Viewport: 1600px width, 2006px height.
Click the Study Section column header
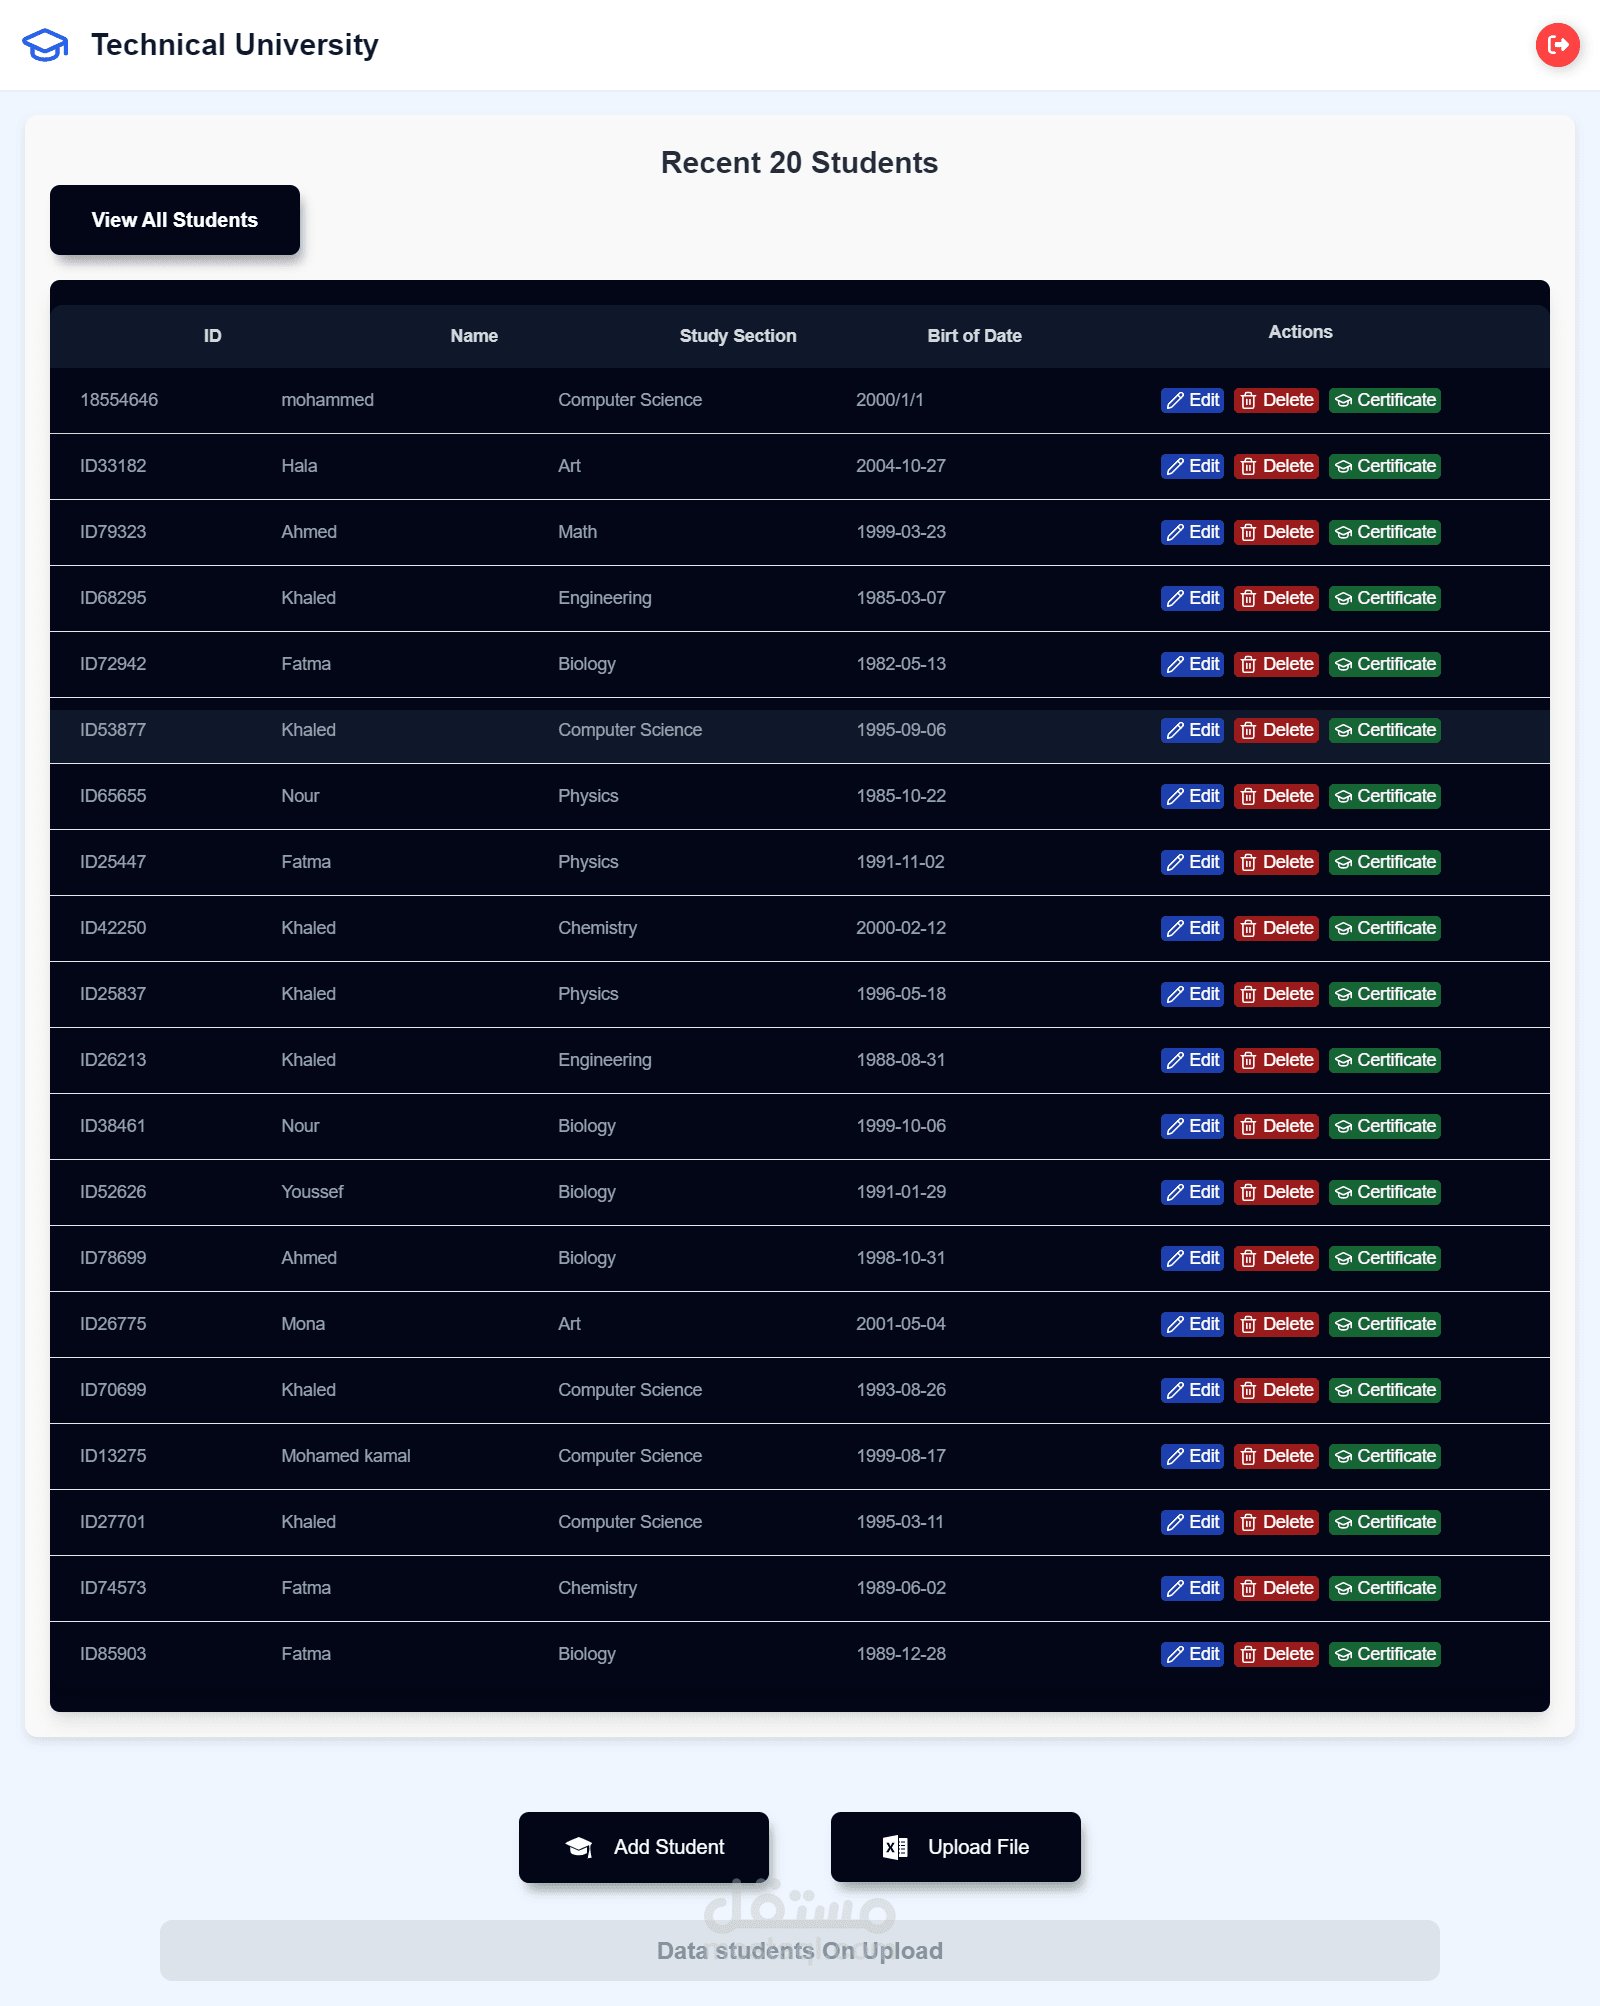pyautogui.click(x=738, y=336)
